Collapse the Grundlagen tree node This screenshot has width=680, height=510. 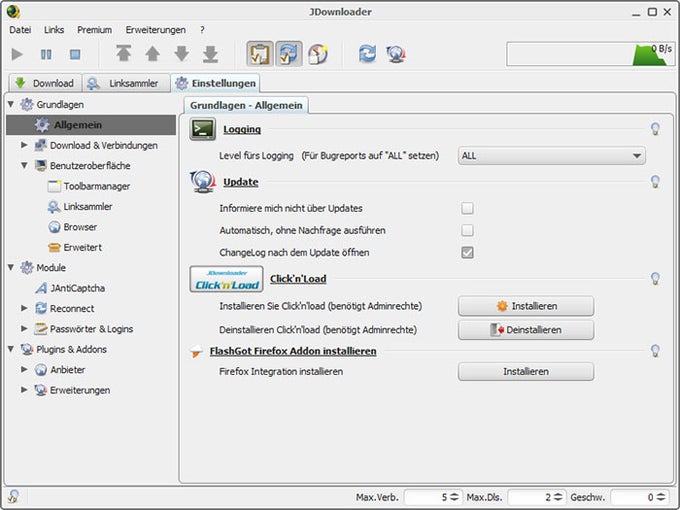coord(11,105)
